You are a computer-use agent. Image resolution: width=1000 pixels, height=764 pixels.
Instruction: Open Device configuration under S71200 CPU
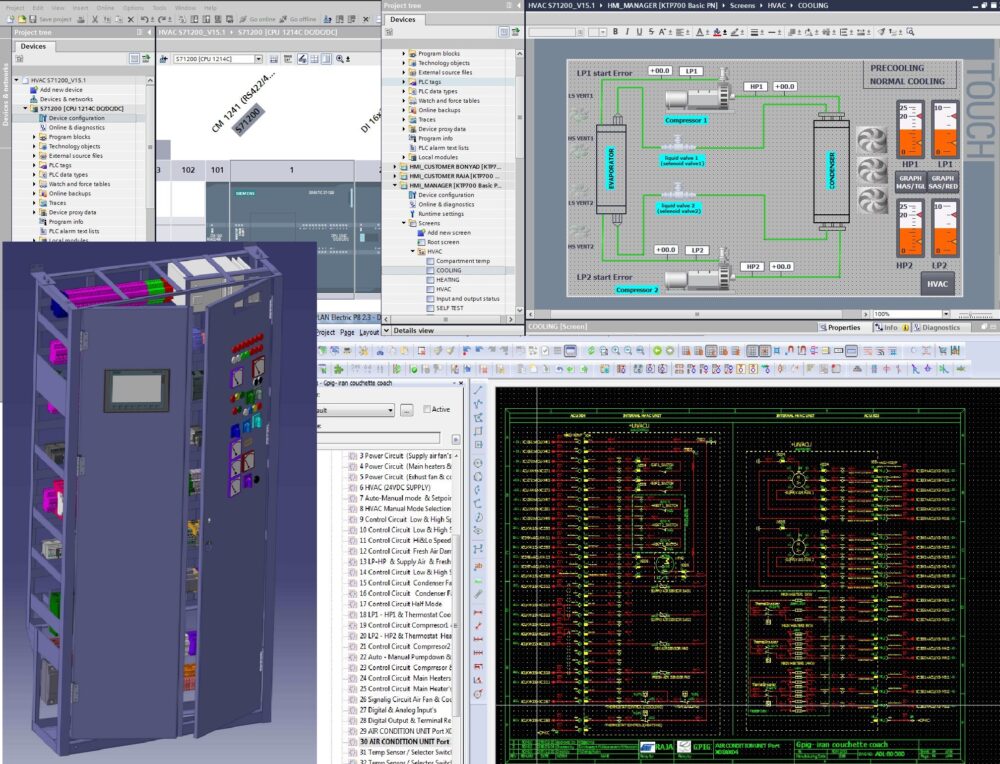coord(76,118)
